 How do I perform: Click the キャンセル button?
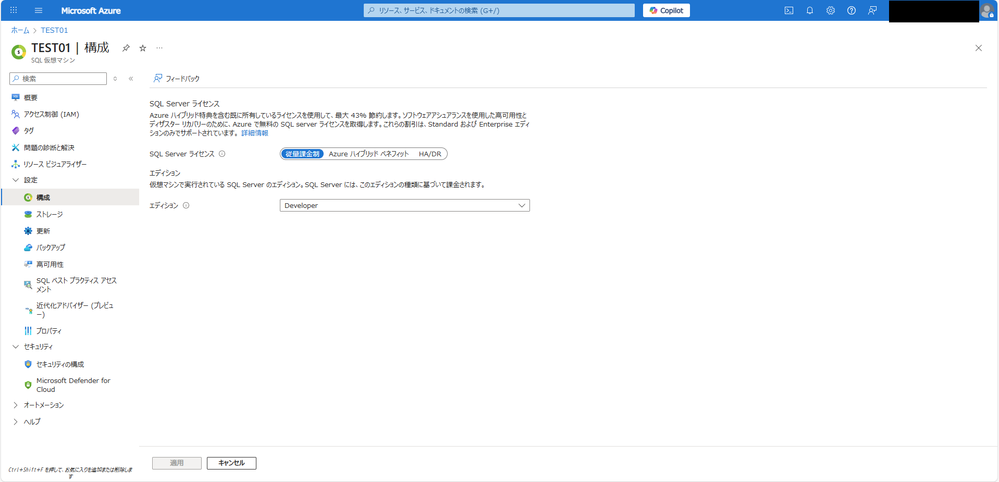click(231, 464)
